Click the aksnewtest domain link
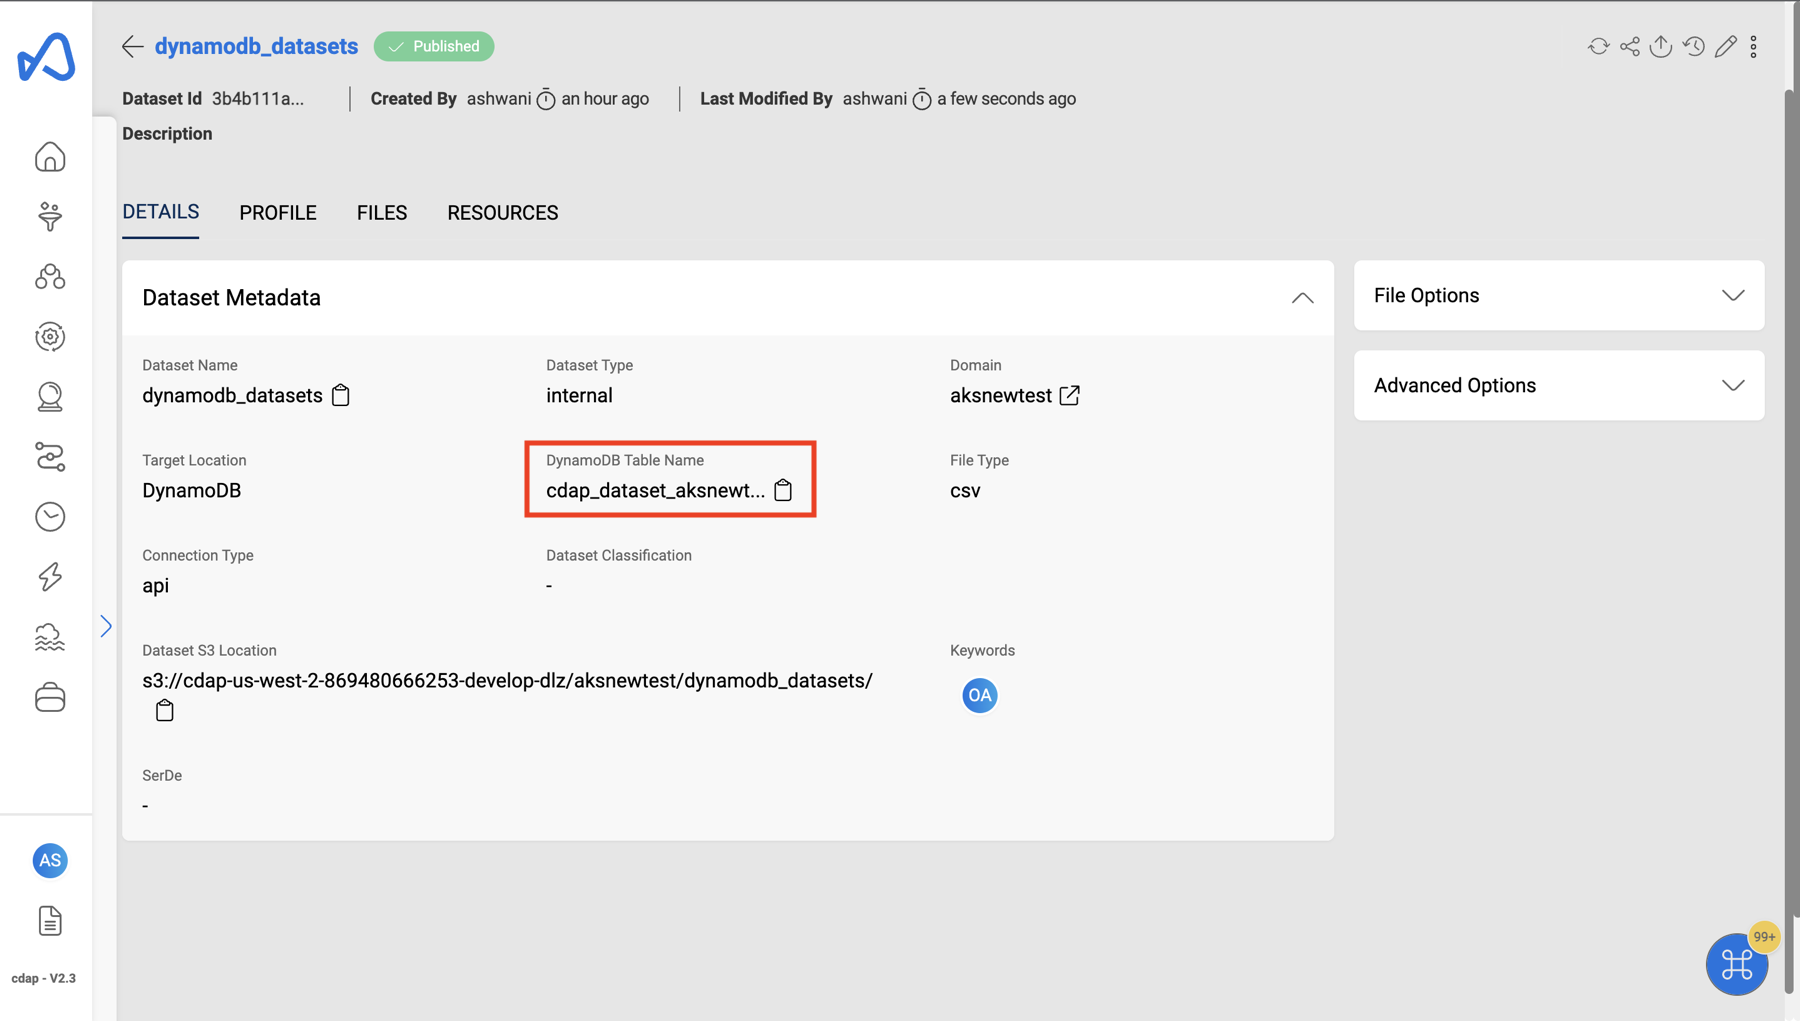The height and width of the screenshot is (1021, 1800). point(1001,395)
